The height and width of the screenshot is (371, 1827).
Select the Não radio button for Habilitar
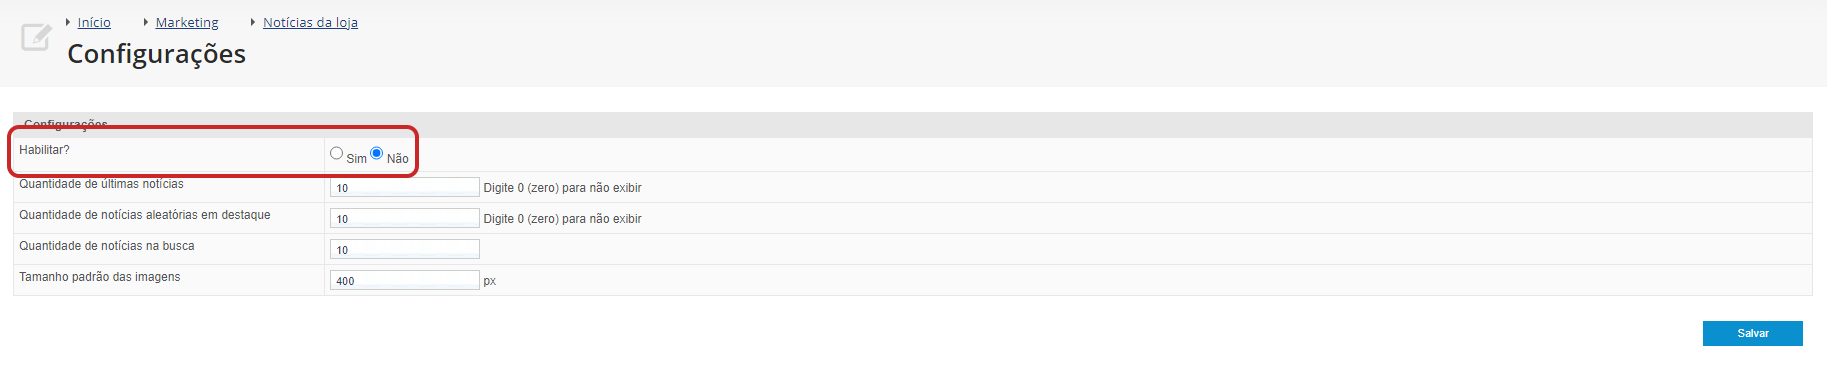point(377,153)
